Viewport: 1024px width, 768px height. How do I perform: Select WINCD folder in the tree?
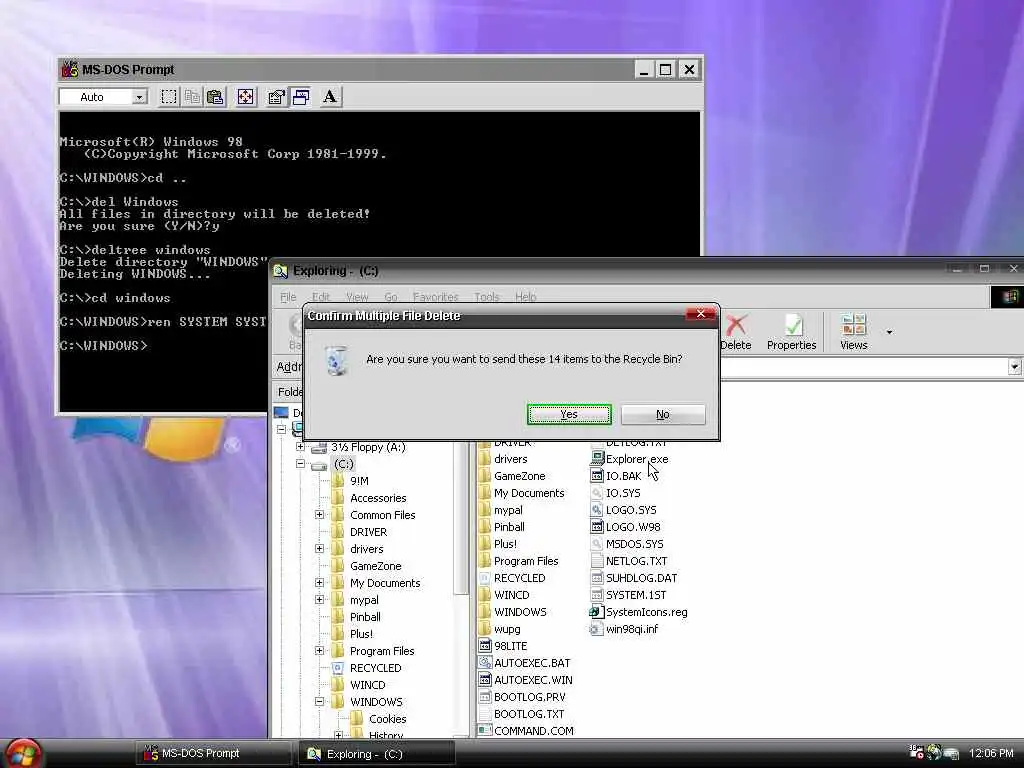368,684
